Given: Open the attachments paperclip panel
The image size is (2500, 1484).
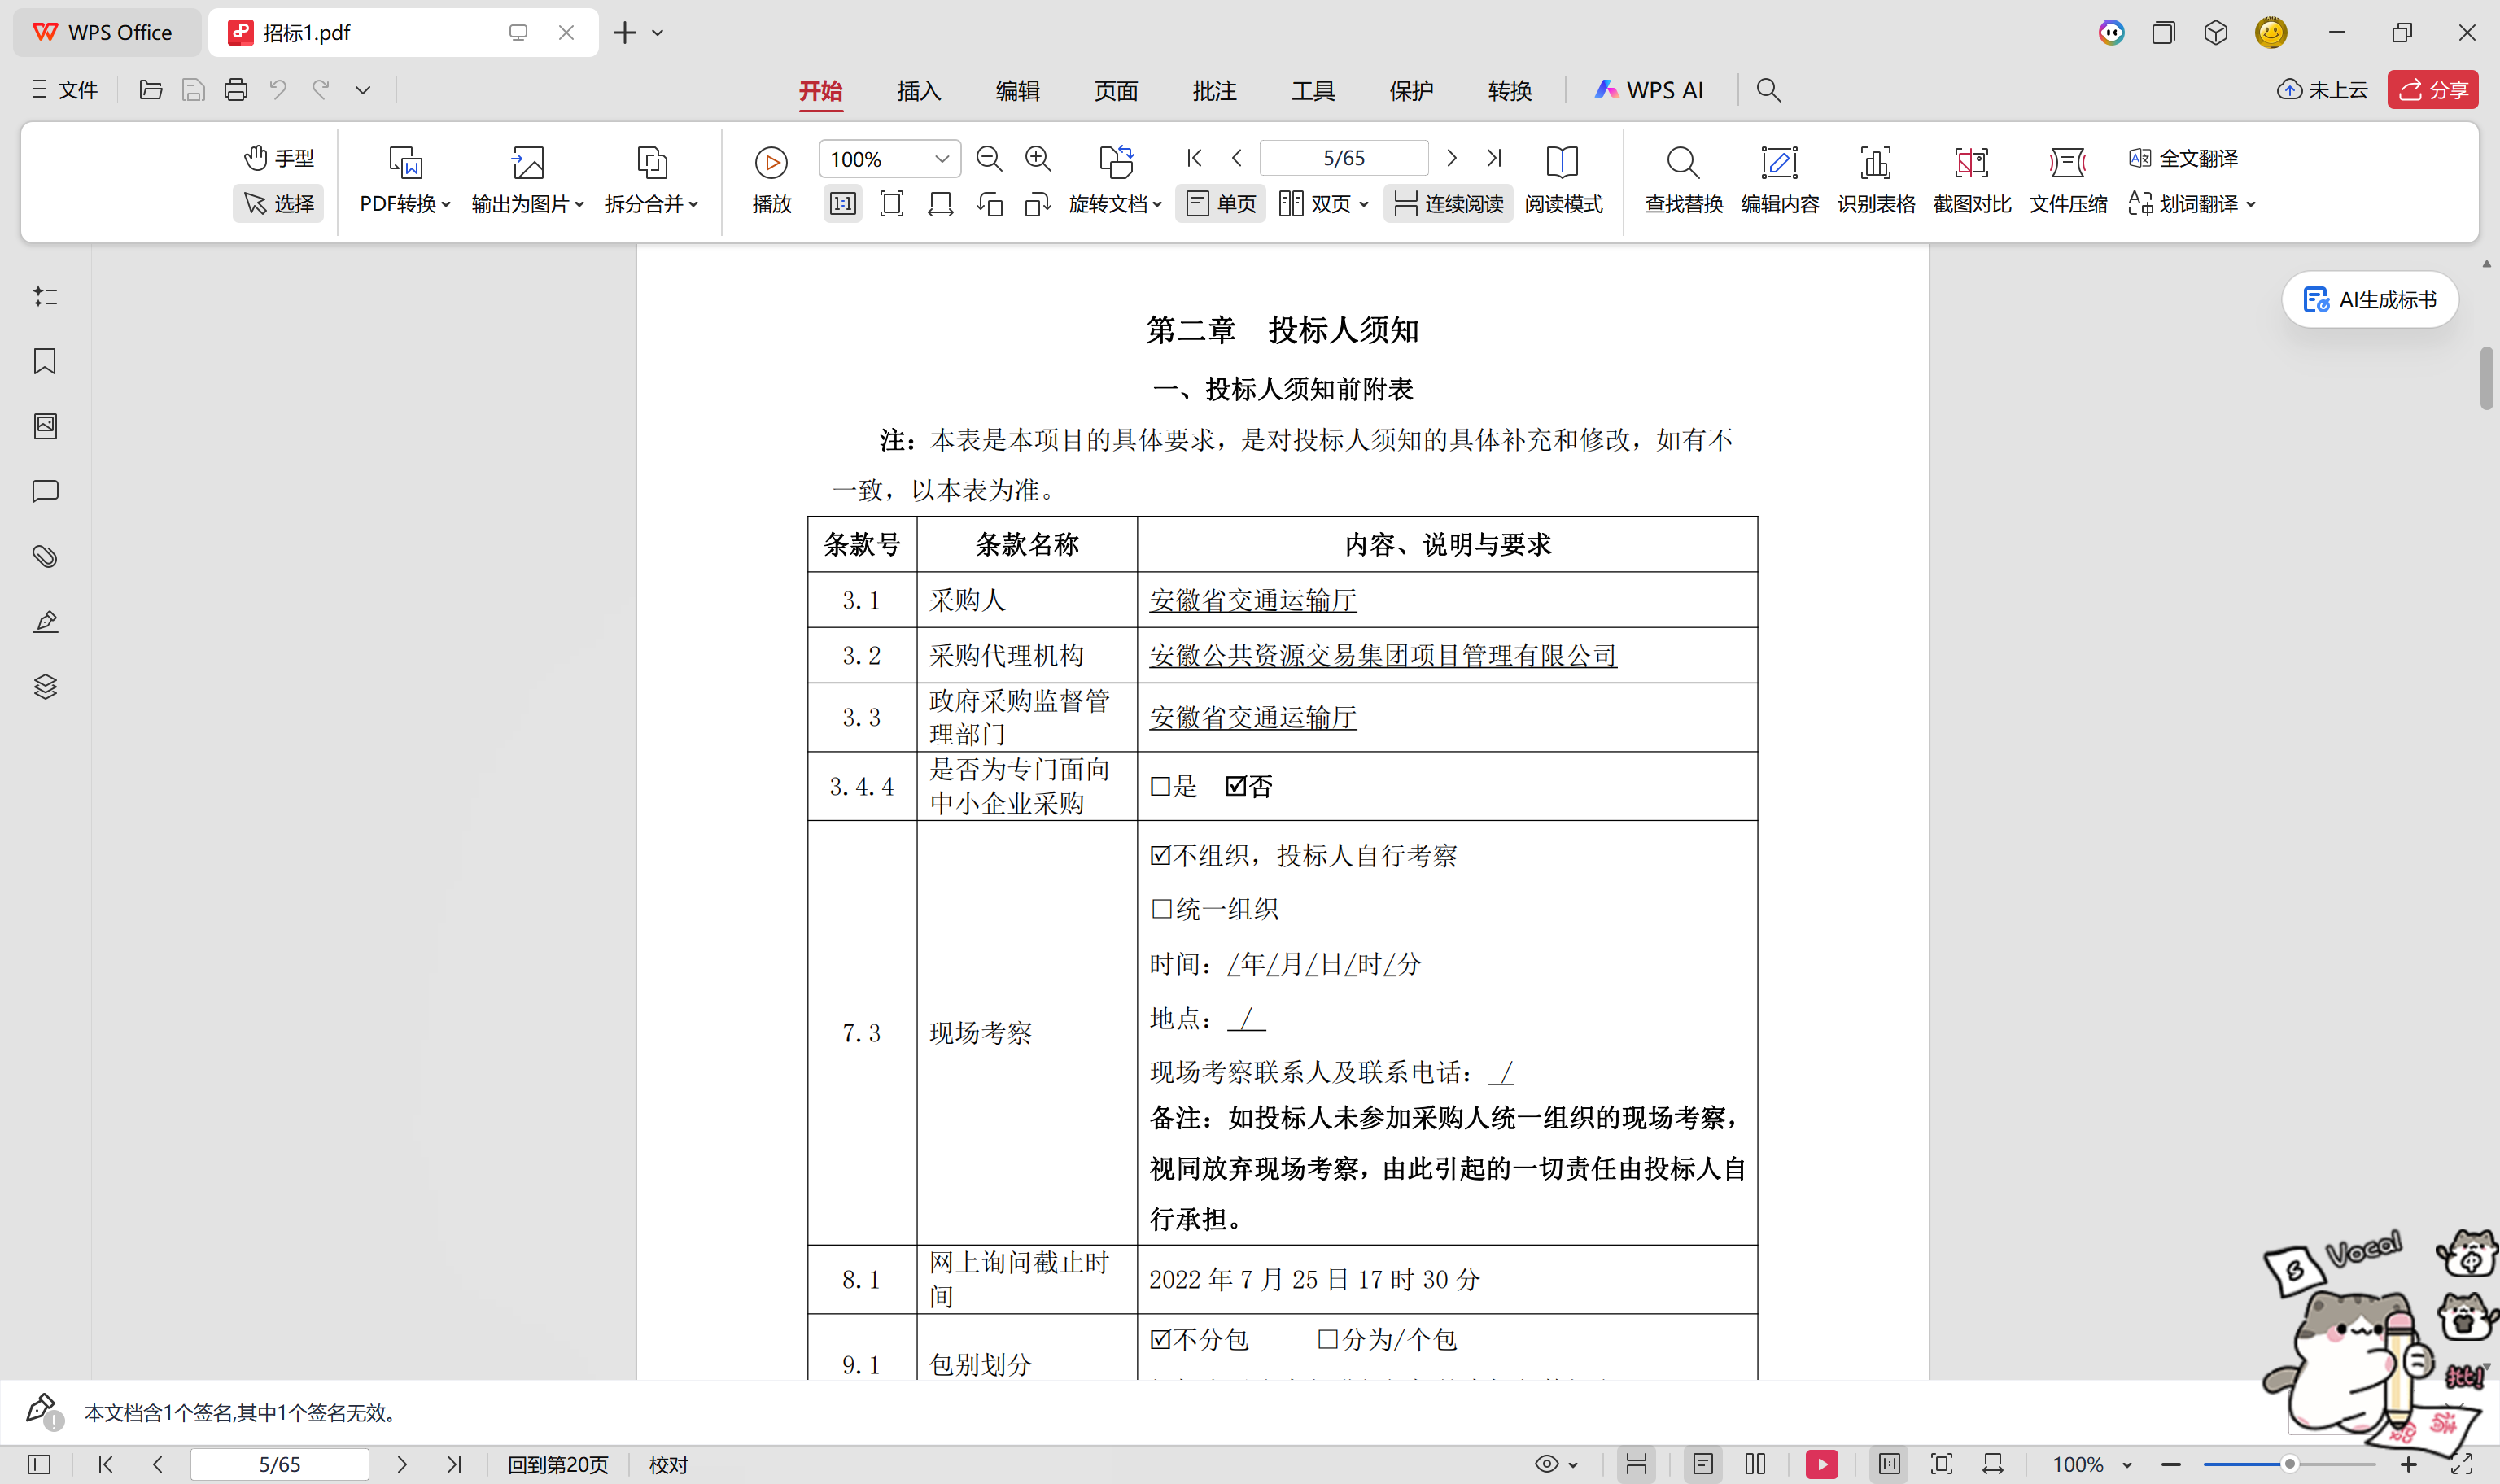Looking at the screenshot, I should click(45, 556).
